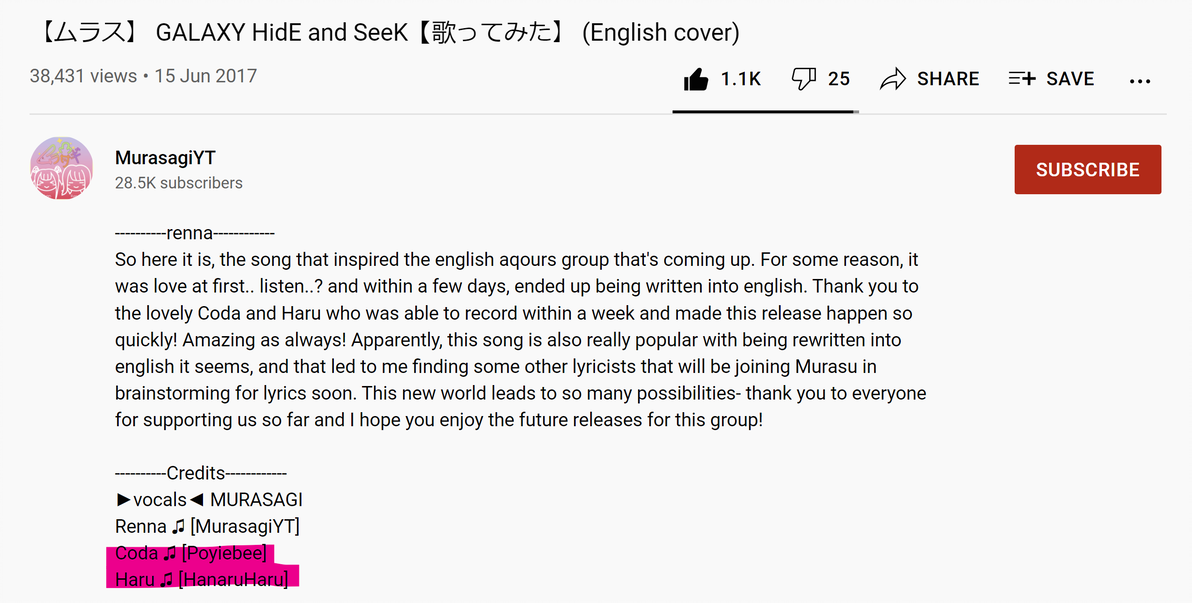Click the thumbs-up like icon
Image resolution: width=1192 pixels, height=603 pixels.
pyautogui.click(x=696, y=79)
